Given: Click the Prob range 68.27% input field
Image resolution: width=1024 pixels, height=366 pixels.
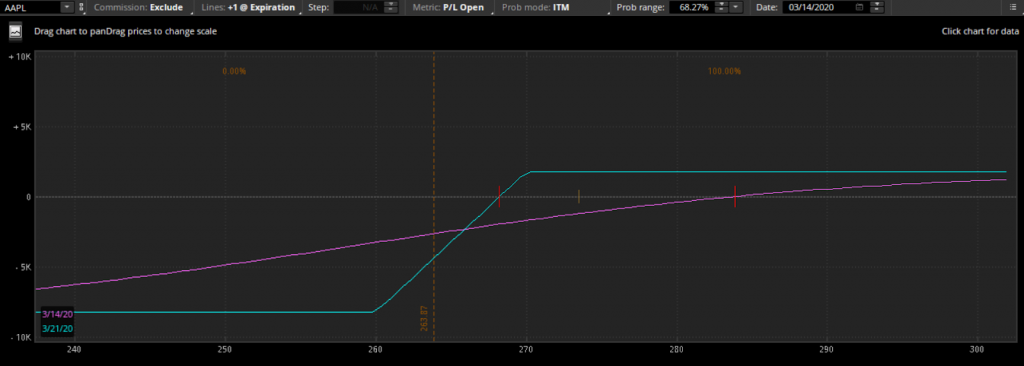Looking at the screenshot, I should 691,8.
